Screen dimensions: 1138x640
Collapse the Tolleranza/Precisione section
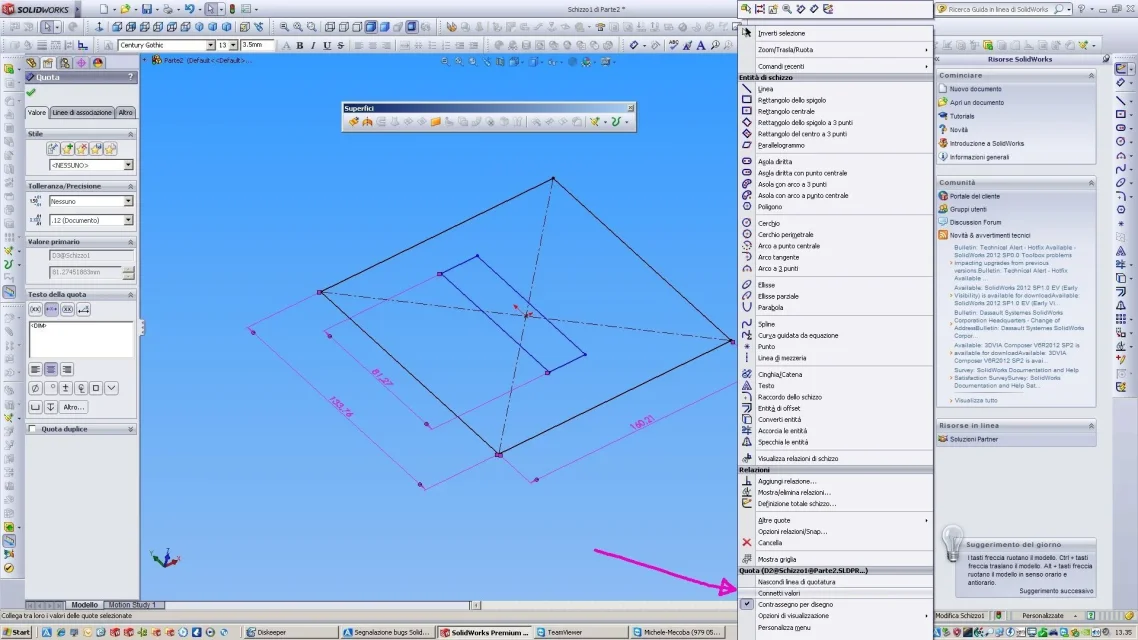[131, 186]
